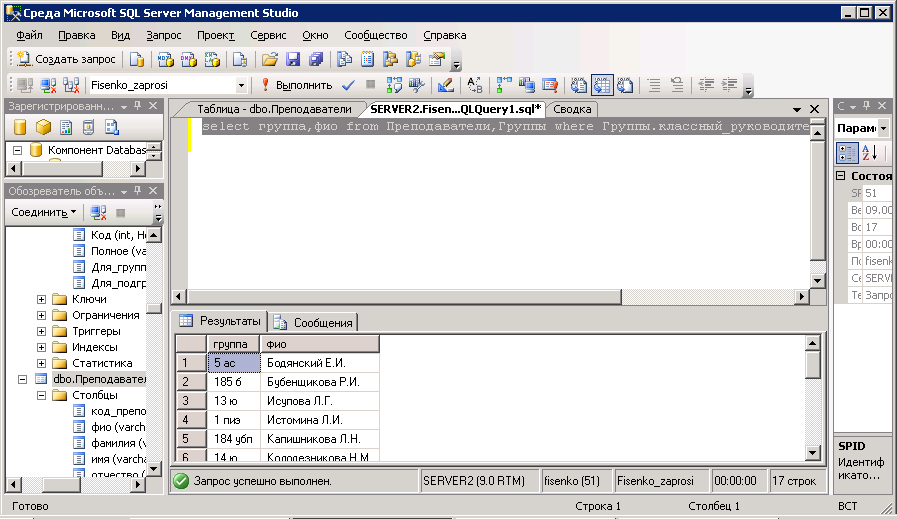The image size is (897, 519).
Task: Collapse the Столбцы folder
Action: (x=41, y=395)
